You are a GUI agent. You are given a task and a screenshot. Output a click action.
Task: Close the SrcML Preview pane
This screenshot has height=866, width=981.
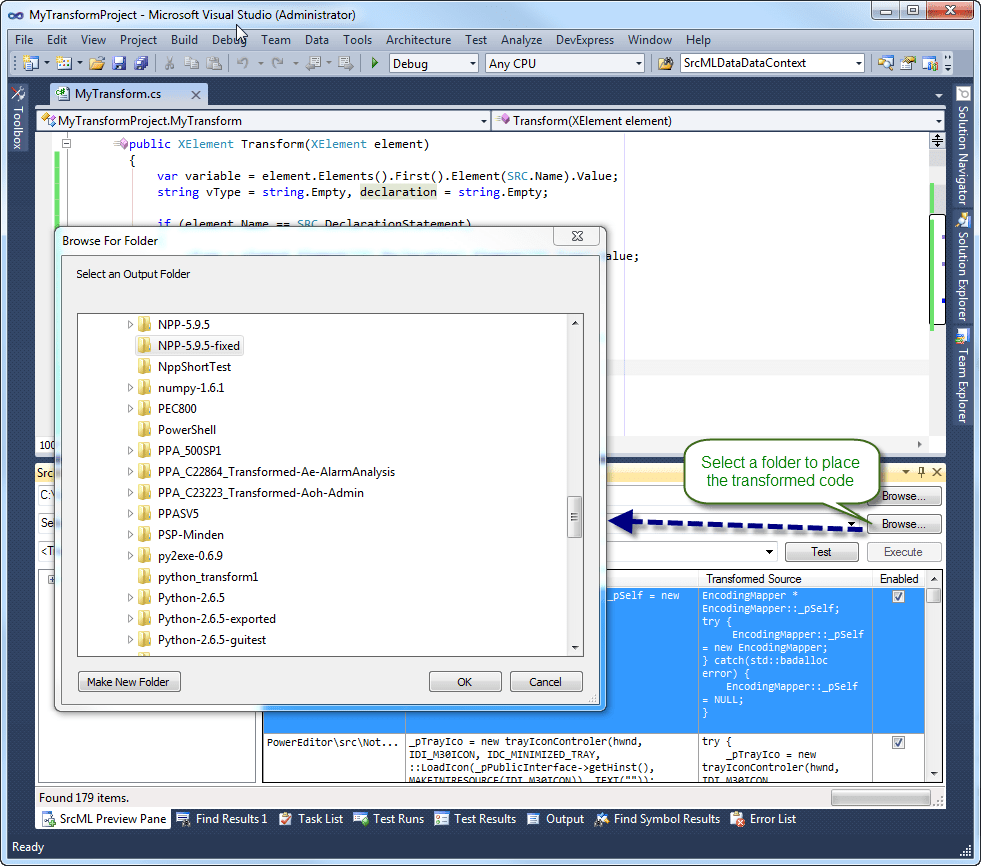pos(937,472)
